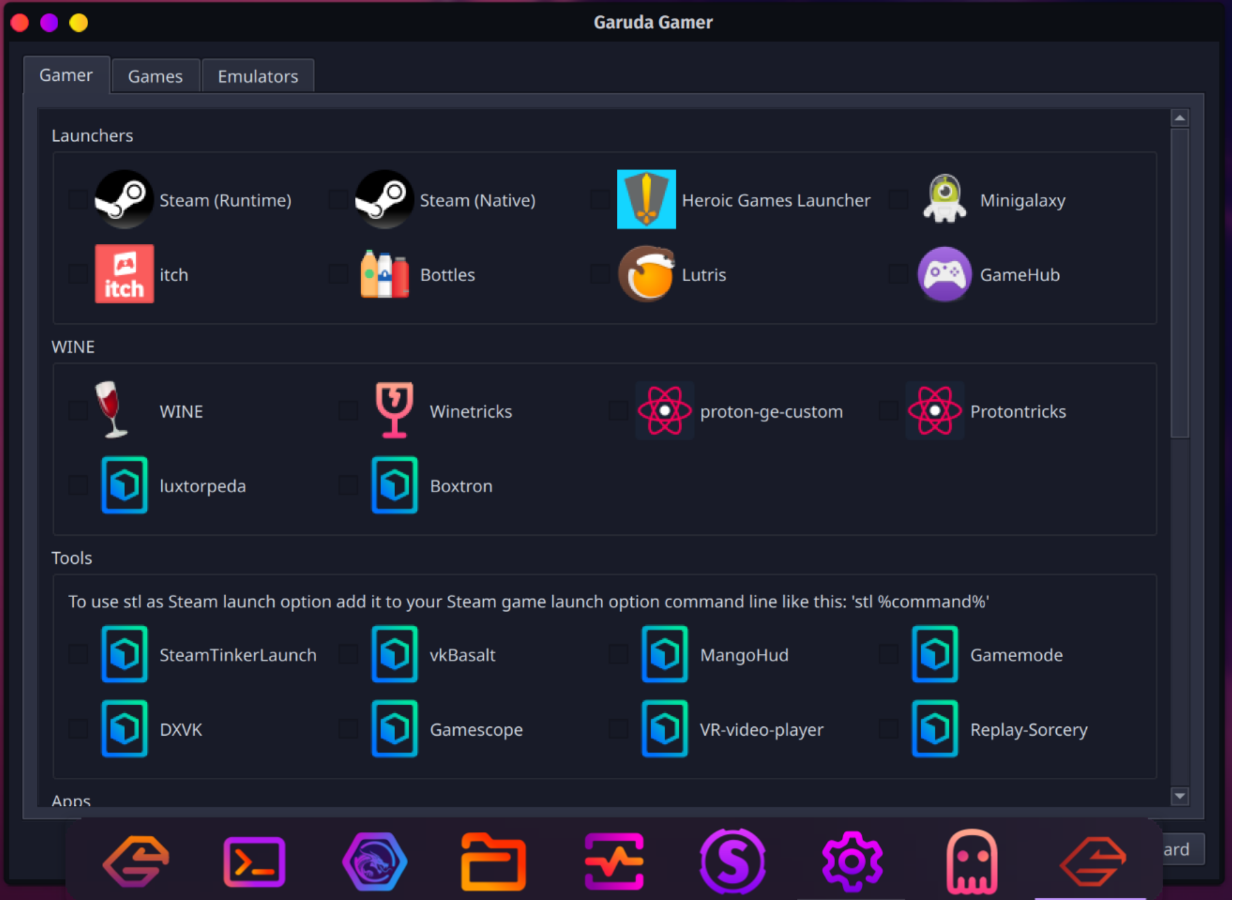
Task: Check the Winetricks install checkbox
Action: pos(347,409)
